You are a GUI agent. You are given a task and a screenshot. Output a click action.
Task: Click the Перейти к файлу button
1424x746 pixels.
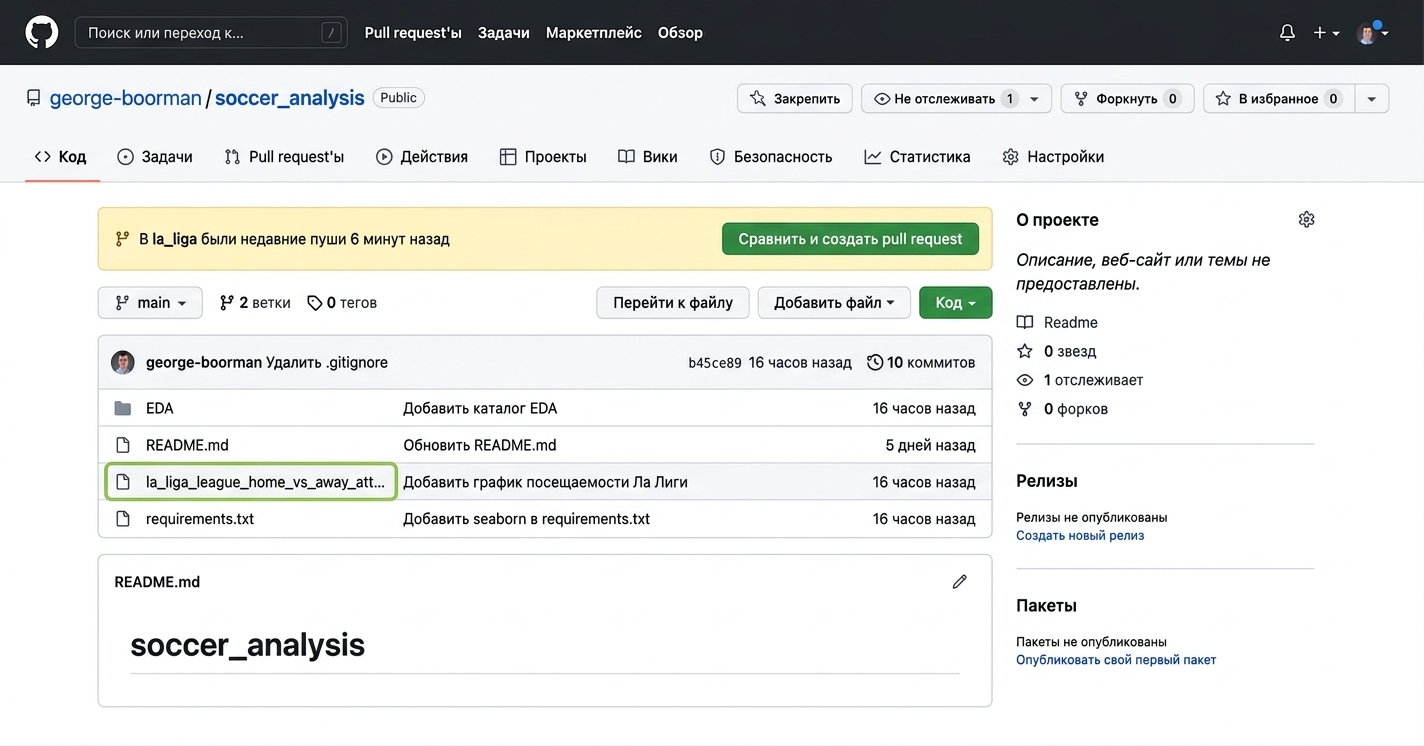(673, 303)
